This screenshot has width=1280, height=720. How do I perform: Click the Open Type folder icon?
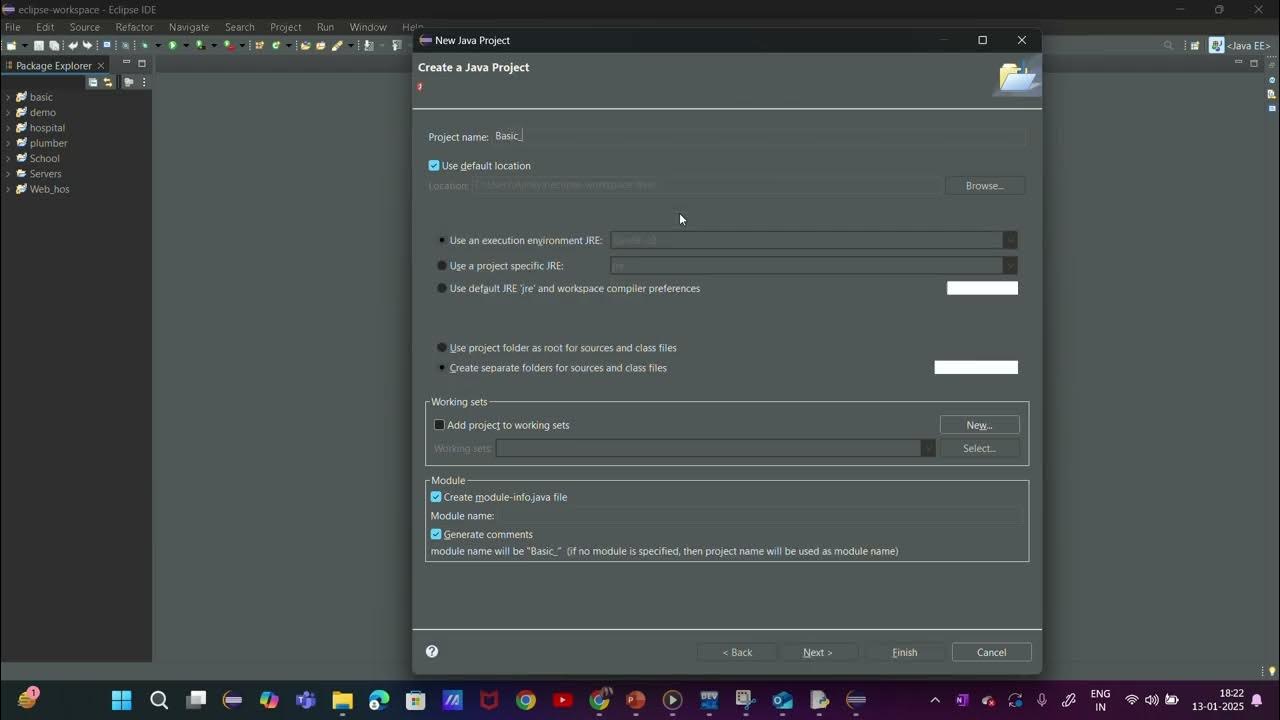305,45
